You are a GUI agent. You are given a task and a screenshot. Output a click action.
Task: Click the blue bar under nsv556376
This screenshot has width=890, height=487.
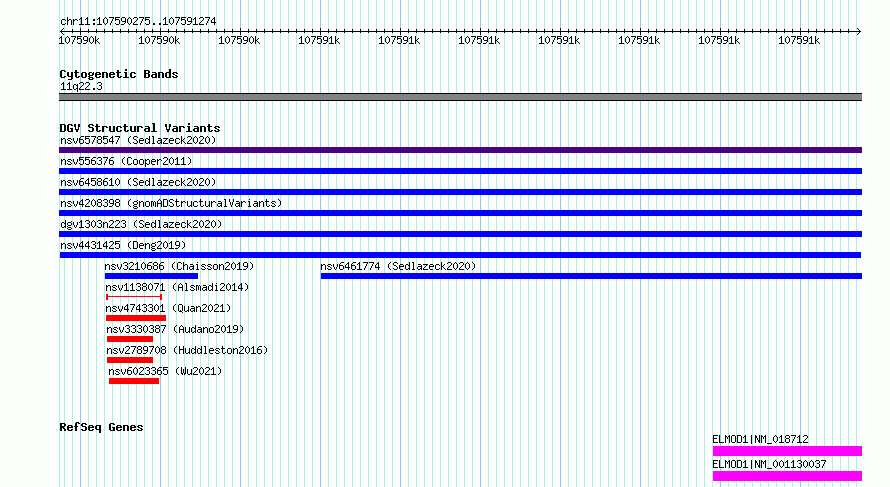click(x=460, y=171)
